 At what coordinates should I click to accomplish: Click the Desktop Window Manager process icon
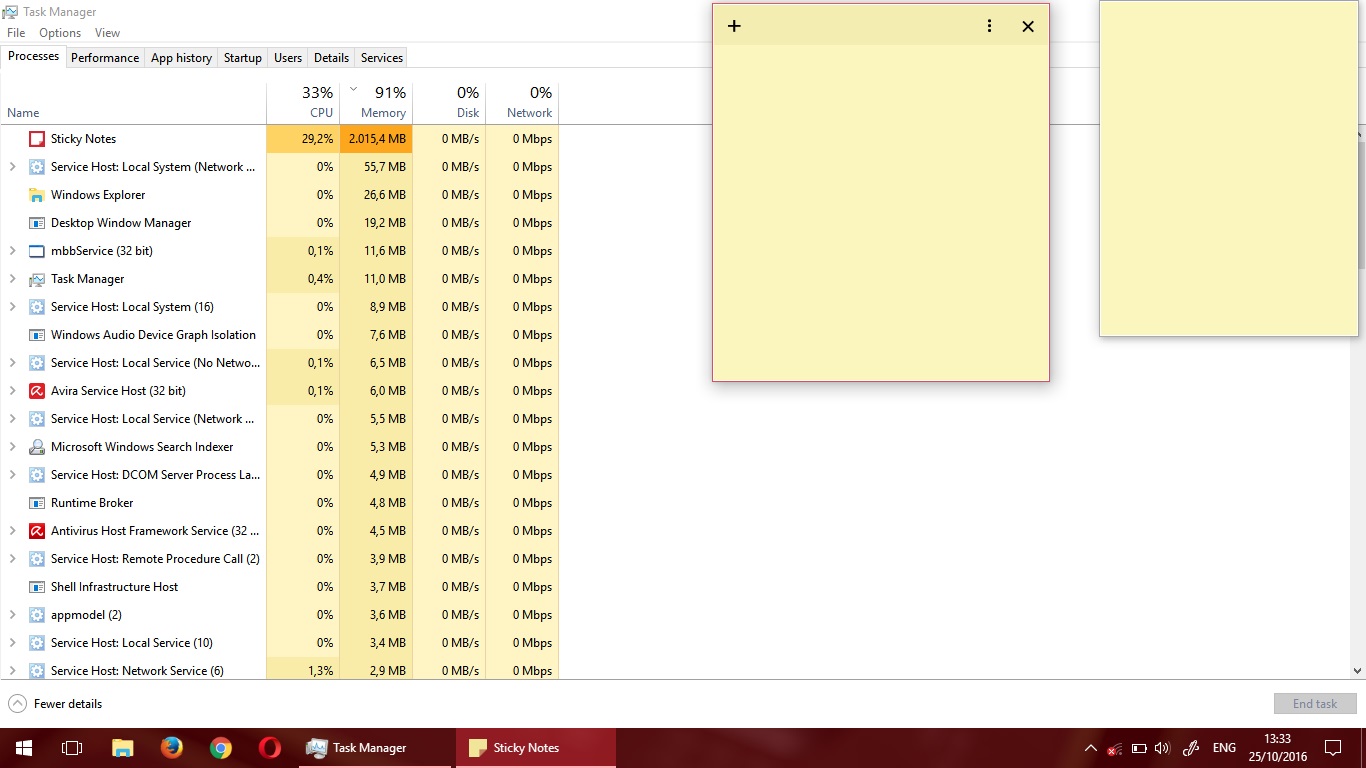pyautogui.click(x=37, y=223)
